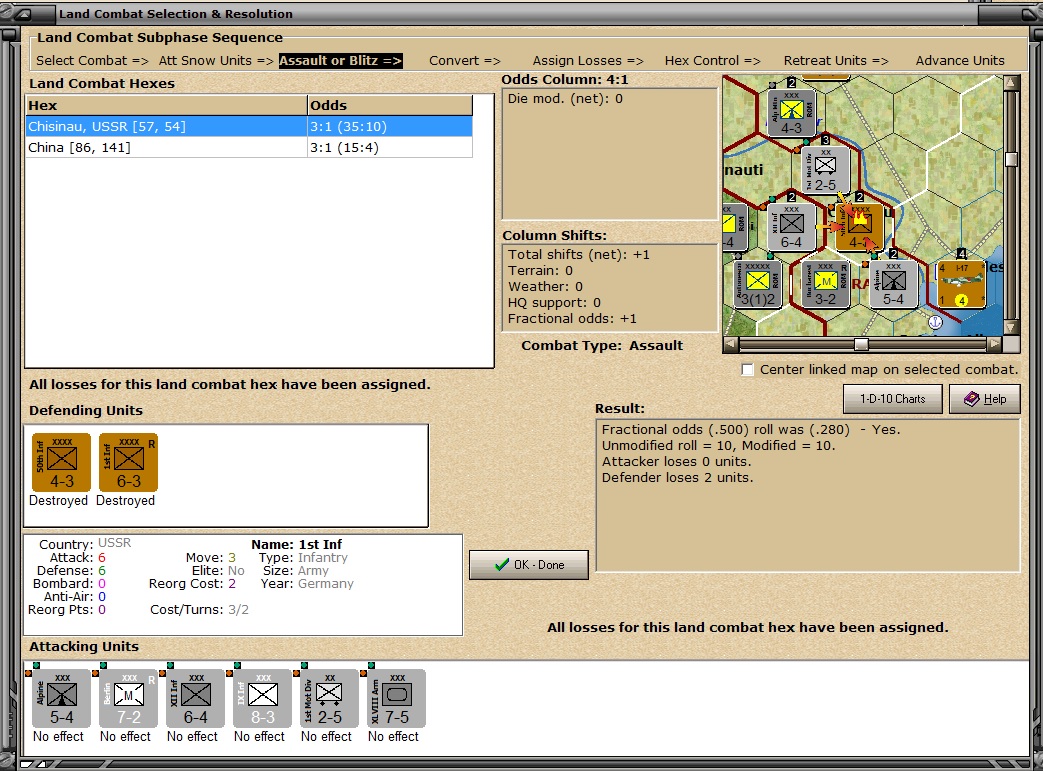Click the yellow 4-3 Romanian unit on map
Image resolution: width=1043 pixels, height=771 pixels.
[792, 113]
